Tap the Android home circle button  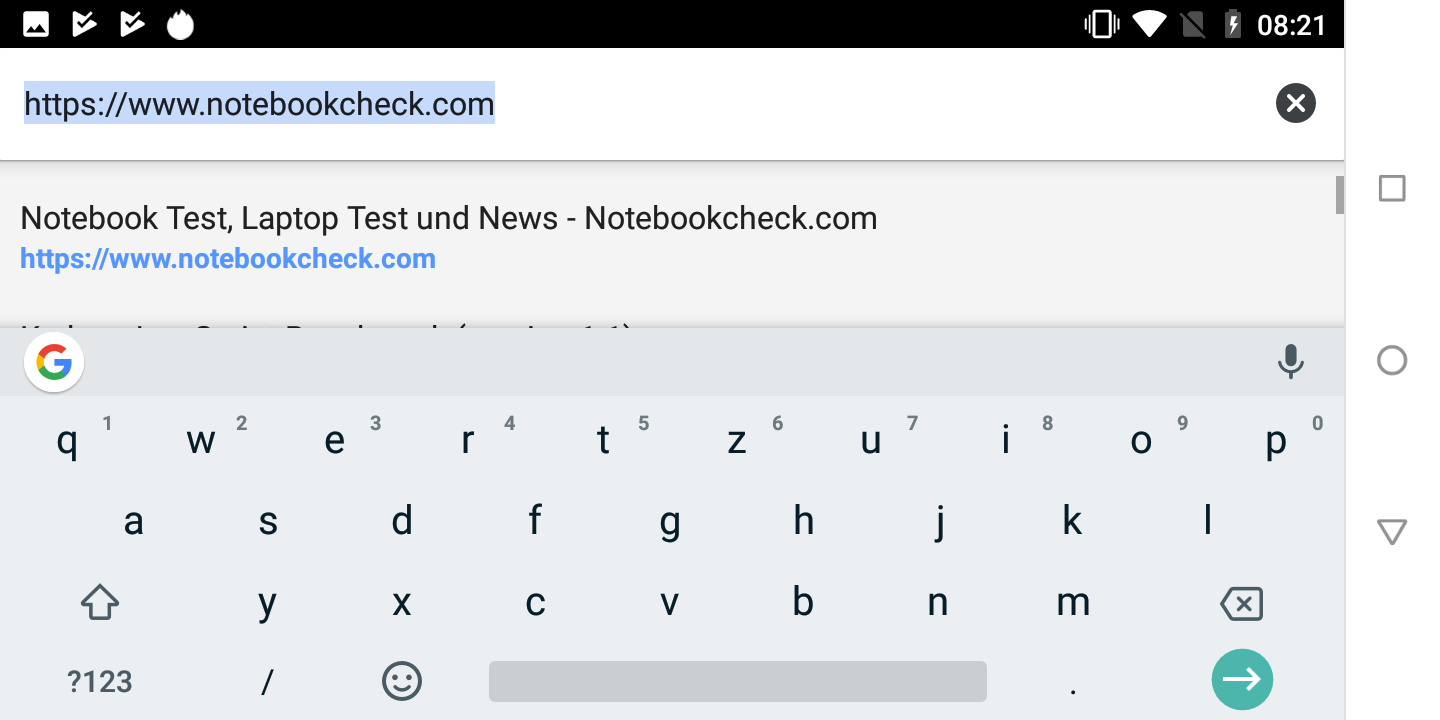(1392, 361)
